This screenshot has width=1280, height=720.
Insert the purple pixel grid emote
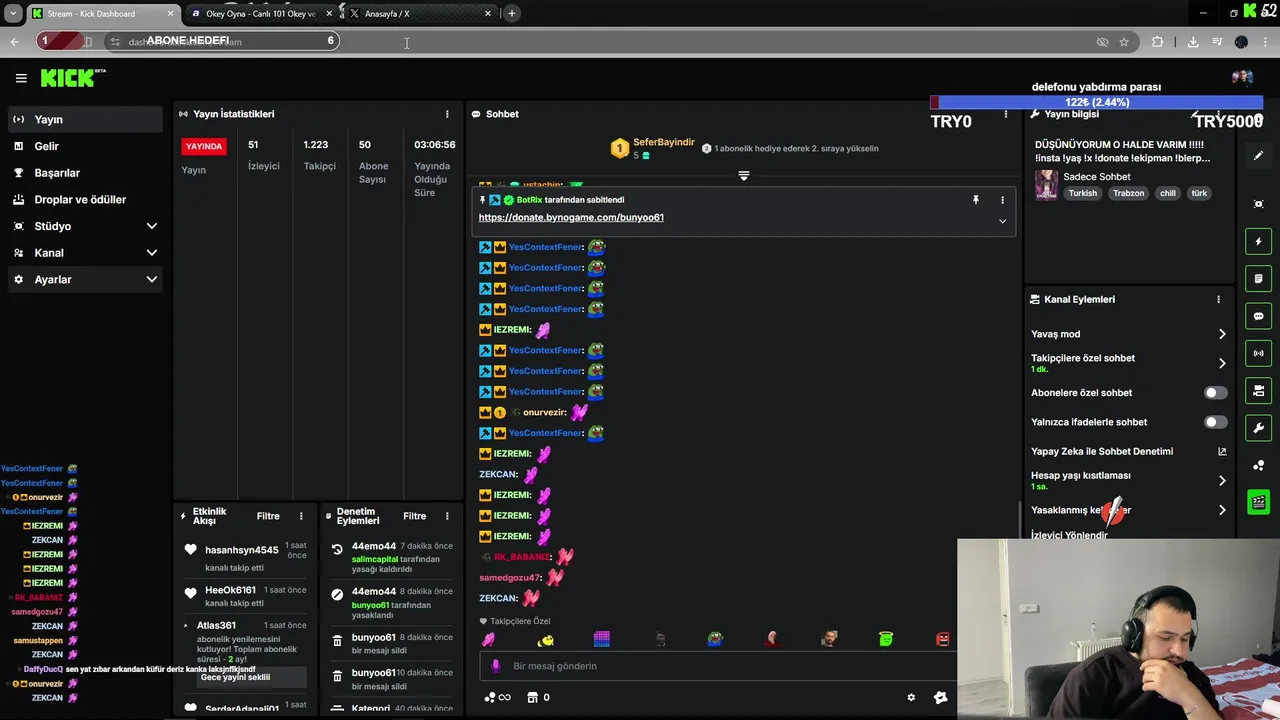tap(601, 639)
